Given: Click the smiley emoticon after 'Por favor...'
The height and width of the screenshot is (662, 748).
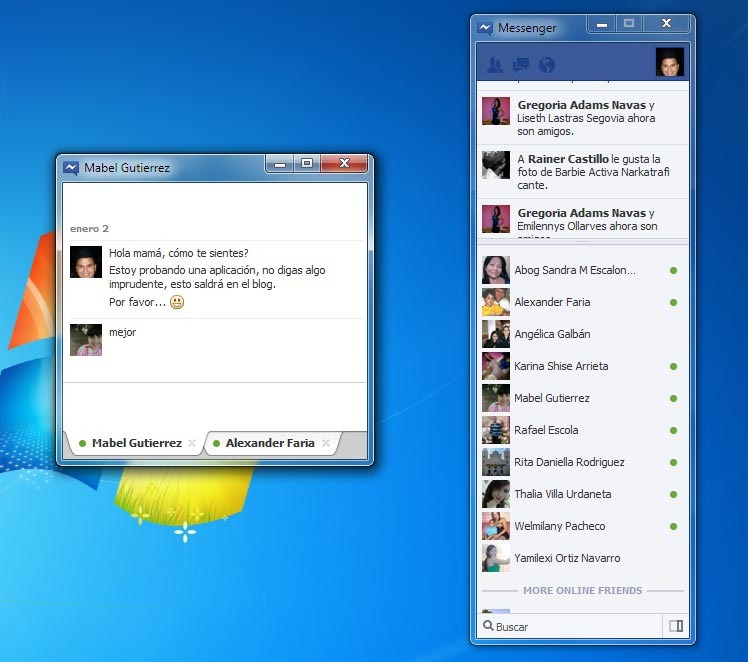Looking at the screenshot, I should coord(177,302).
